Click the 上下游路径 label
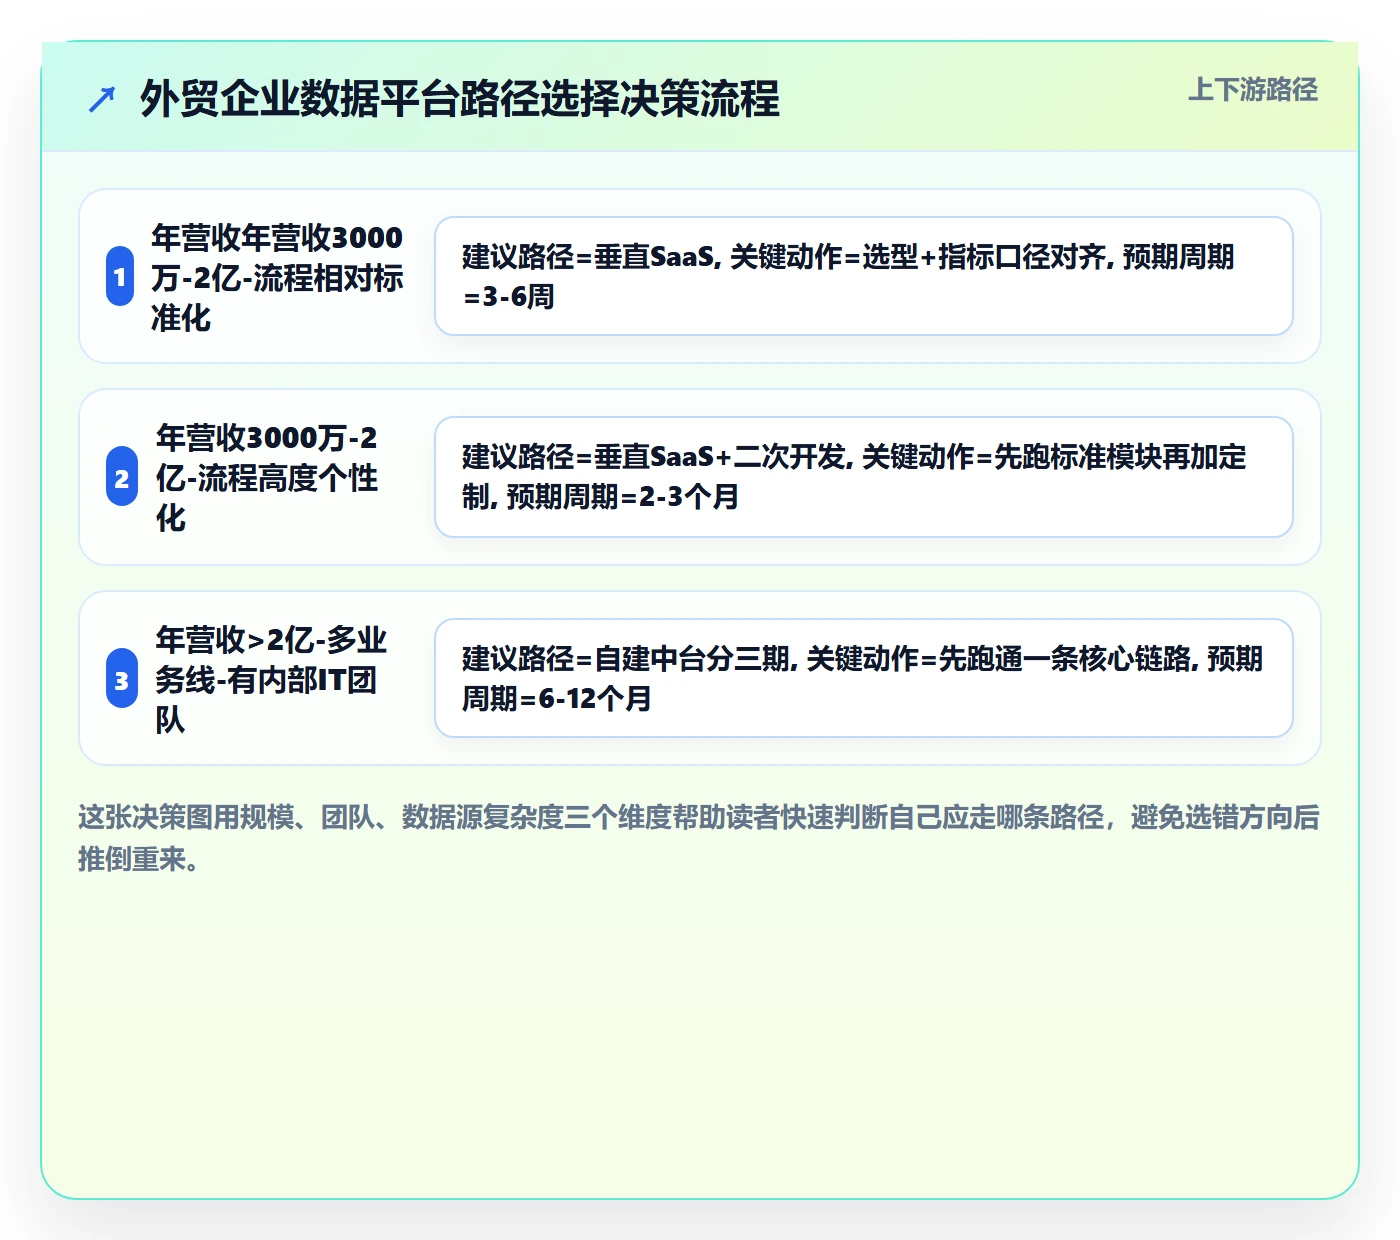The width and height of the screenshot is (1400, 1240). (1253, 90)
